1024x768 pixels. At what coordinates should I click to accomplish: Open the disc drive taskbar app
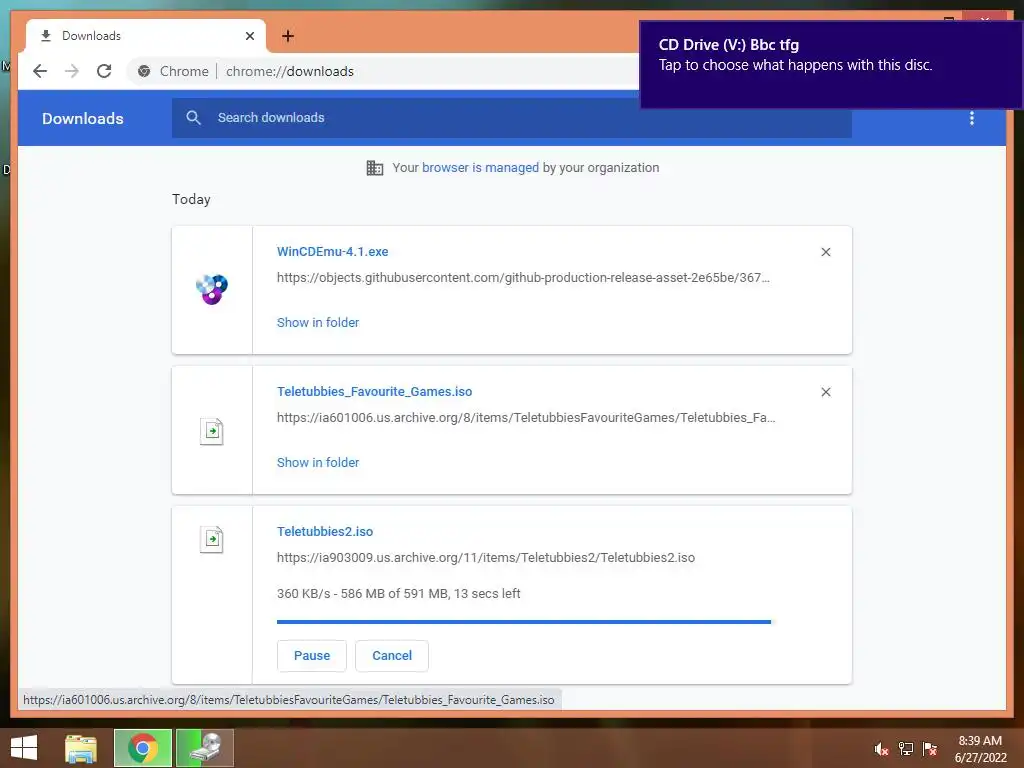point(205,748)
